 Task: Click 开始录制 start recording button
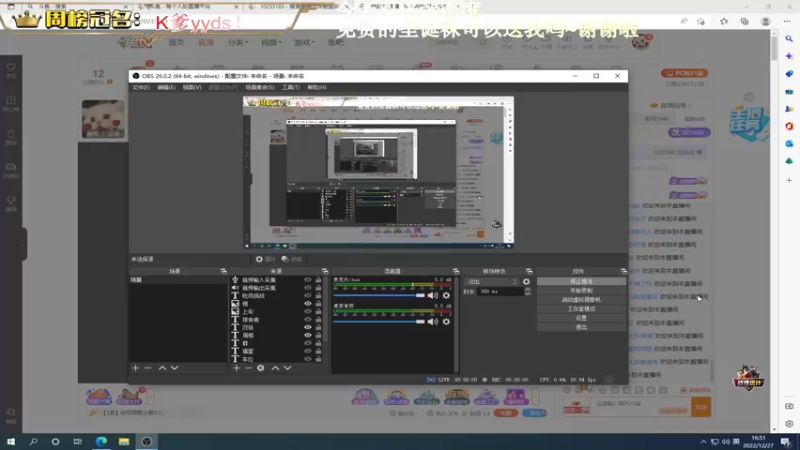[581, 291]
